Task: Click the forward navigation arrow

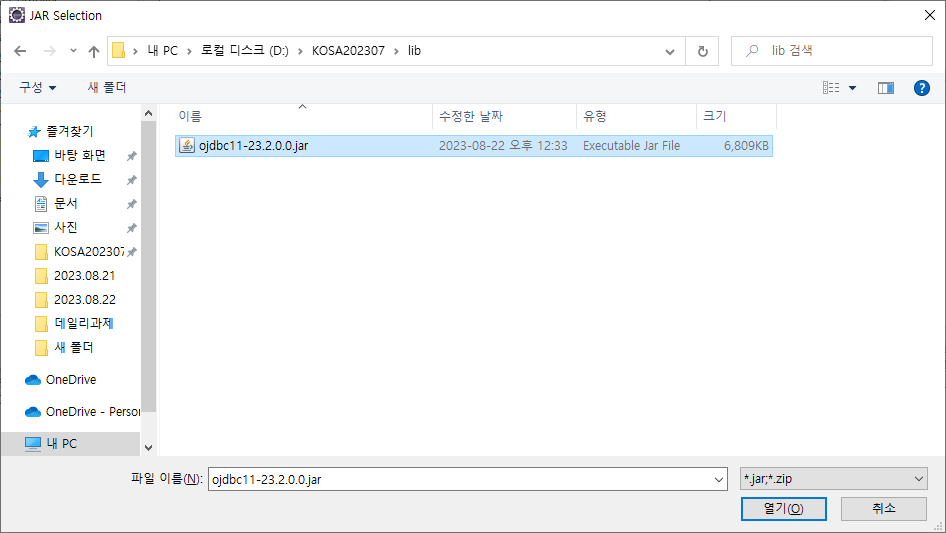Action: coord(49,51)
